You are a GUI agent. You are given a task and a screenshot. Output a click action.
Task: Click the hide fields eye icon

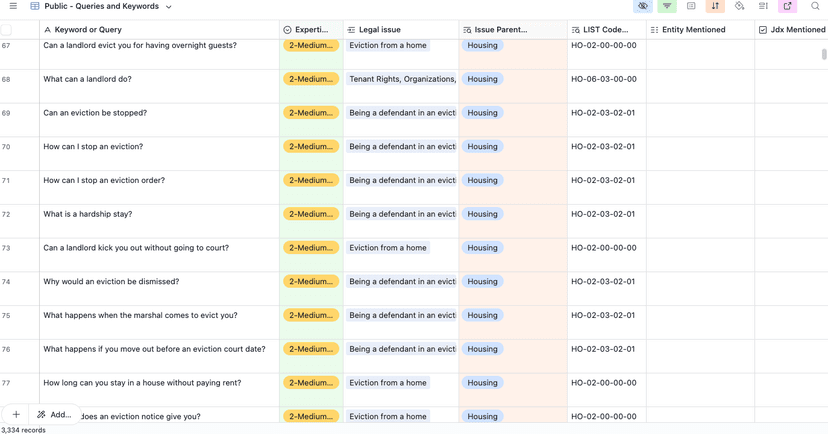click(x=643, y=7)
